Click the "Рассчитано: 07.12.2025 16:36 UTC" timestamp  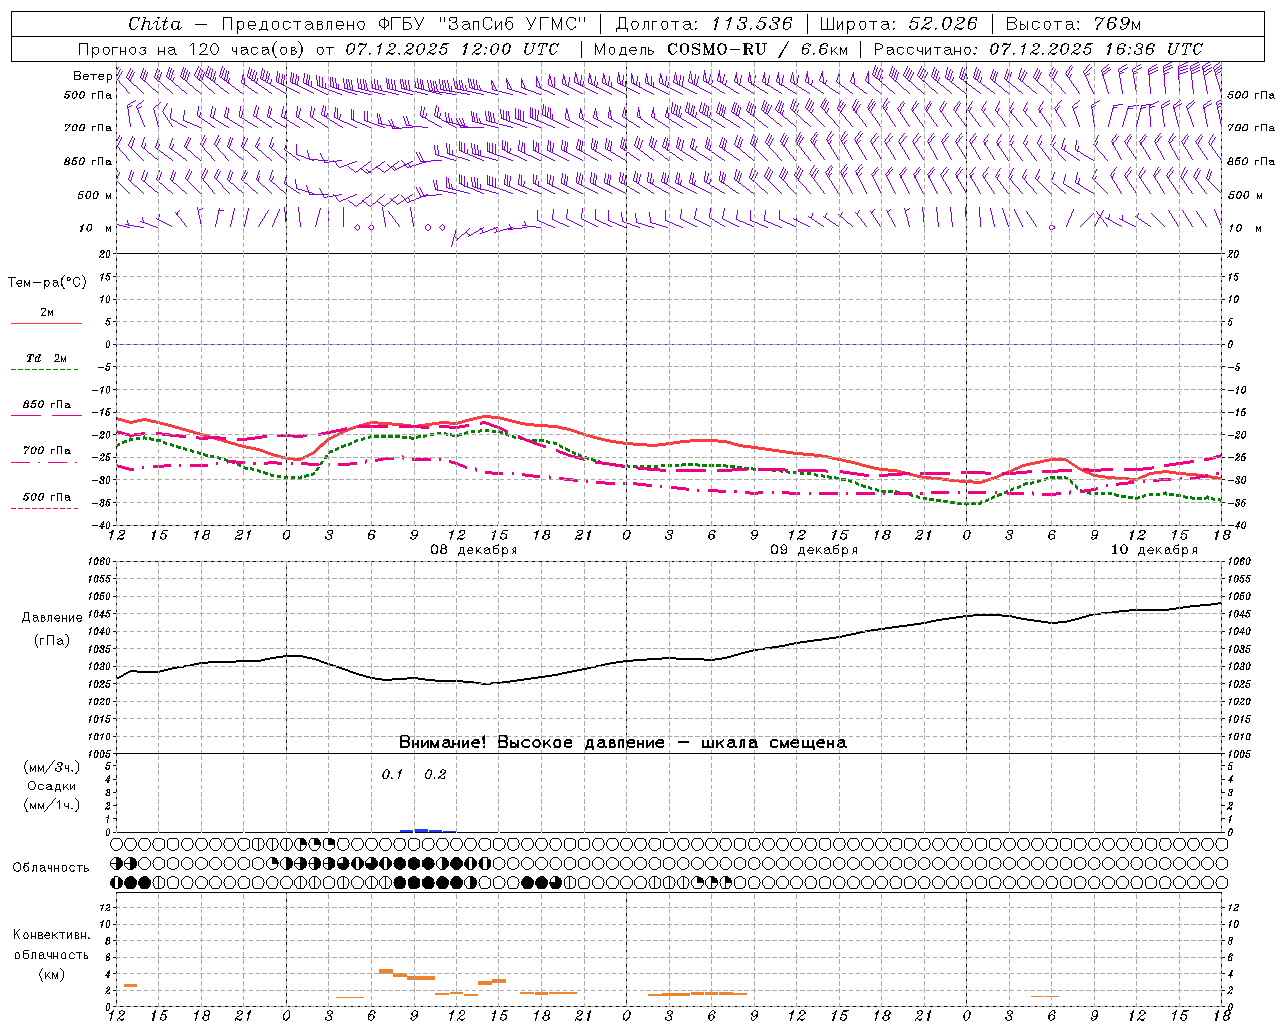coord(1038,49)
